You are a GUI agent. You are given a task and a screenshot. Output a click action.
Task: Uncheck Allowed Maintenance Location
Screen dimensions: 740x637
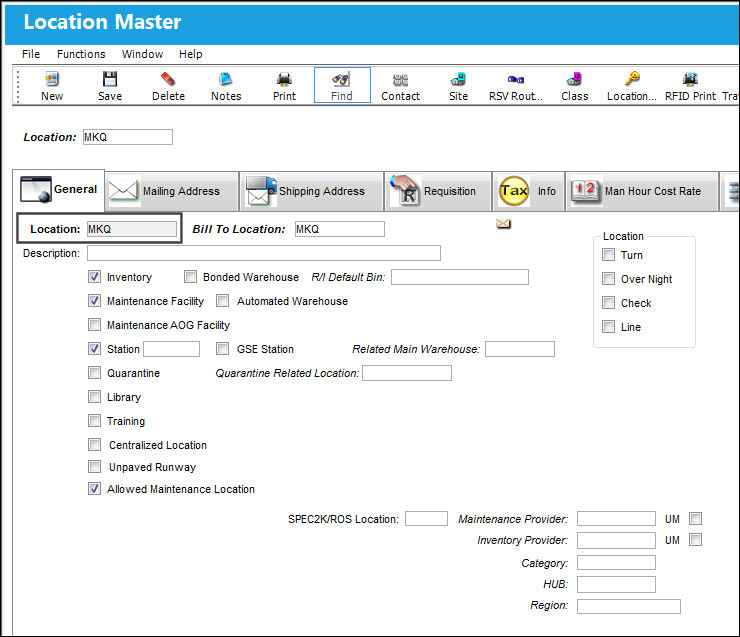tap(94, 488)
